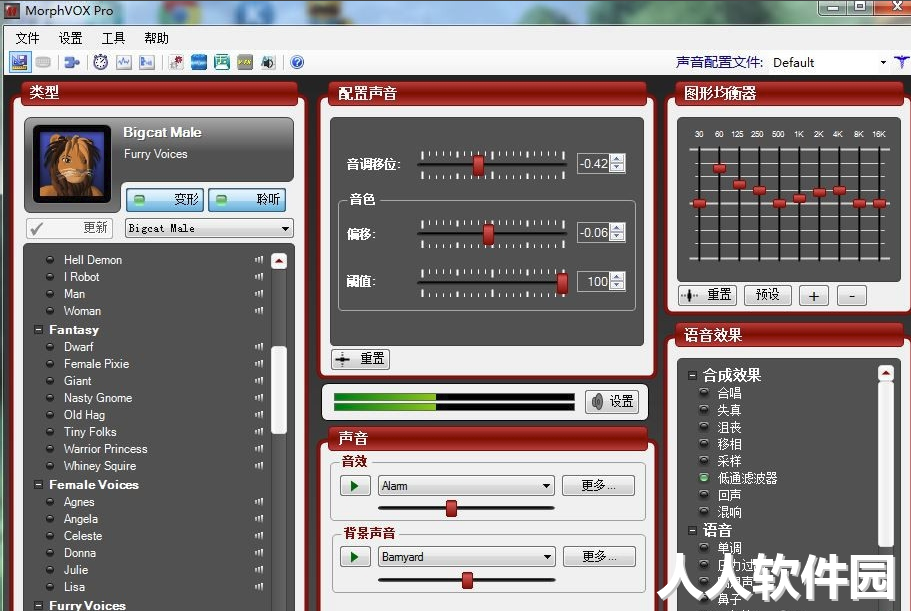The width and height of the screenshot is (911, 611).
Task: Click the Bigcat Male lion avatar
Action: (72, 164)
